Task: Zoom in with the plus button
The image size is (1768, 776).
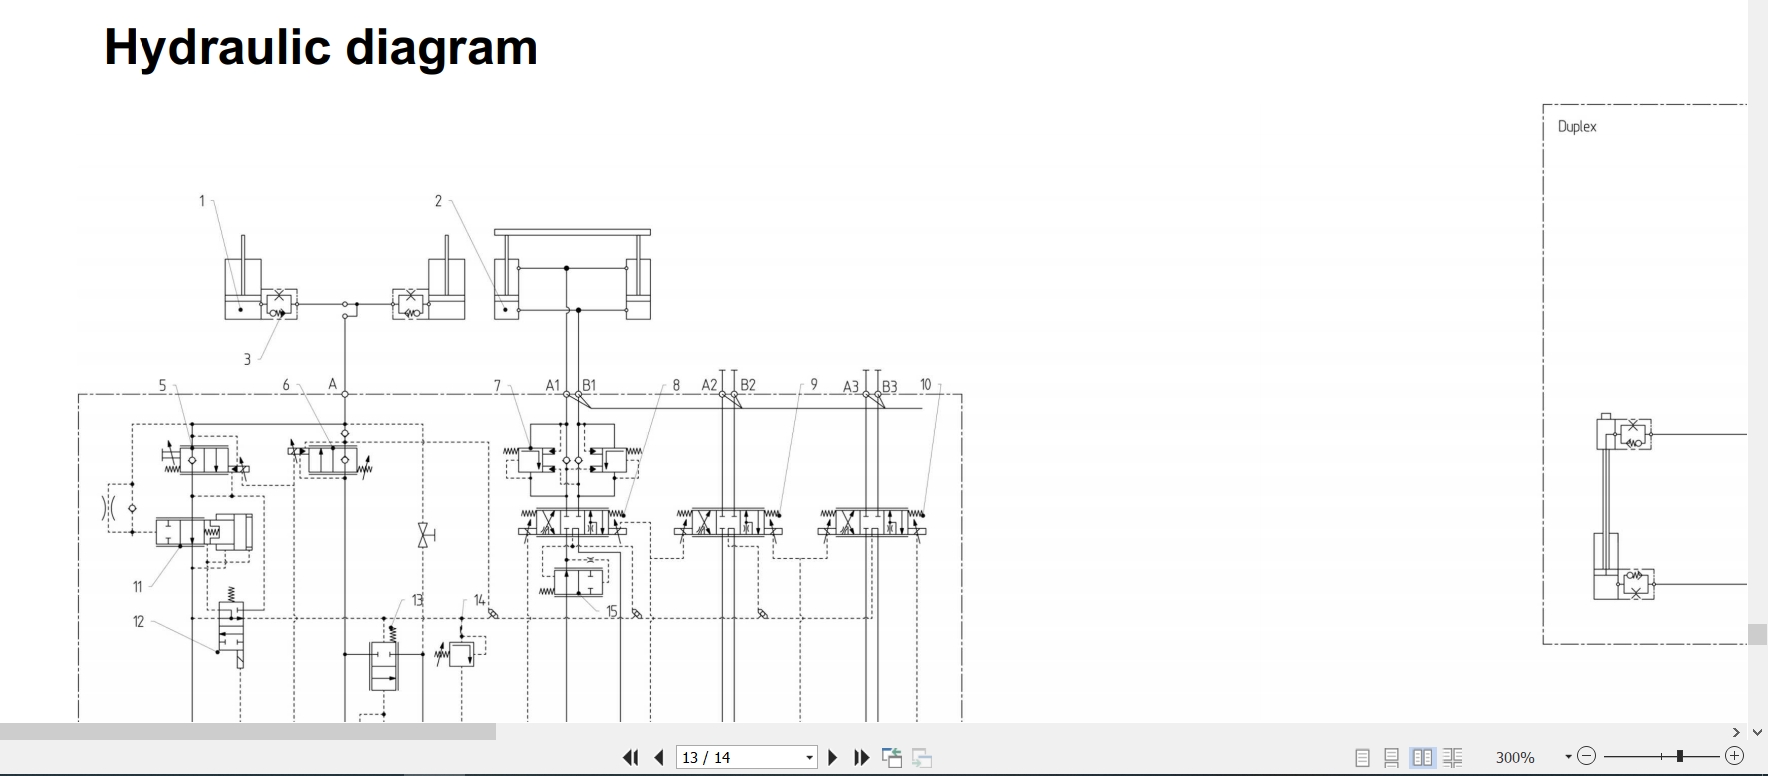Action: (1735, 757)
